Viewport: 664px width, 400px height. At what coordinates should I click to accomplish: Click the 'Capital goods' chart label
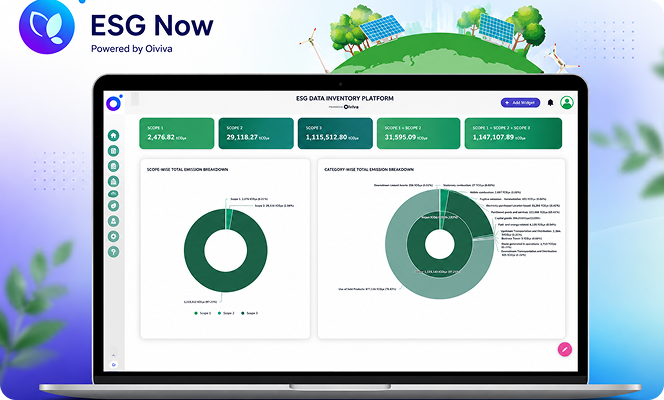point(517,218)
